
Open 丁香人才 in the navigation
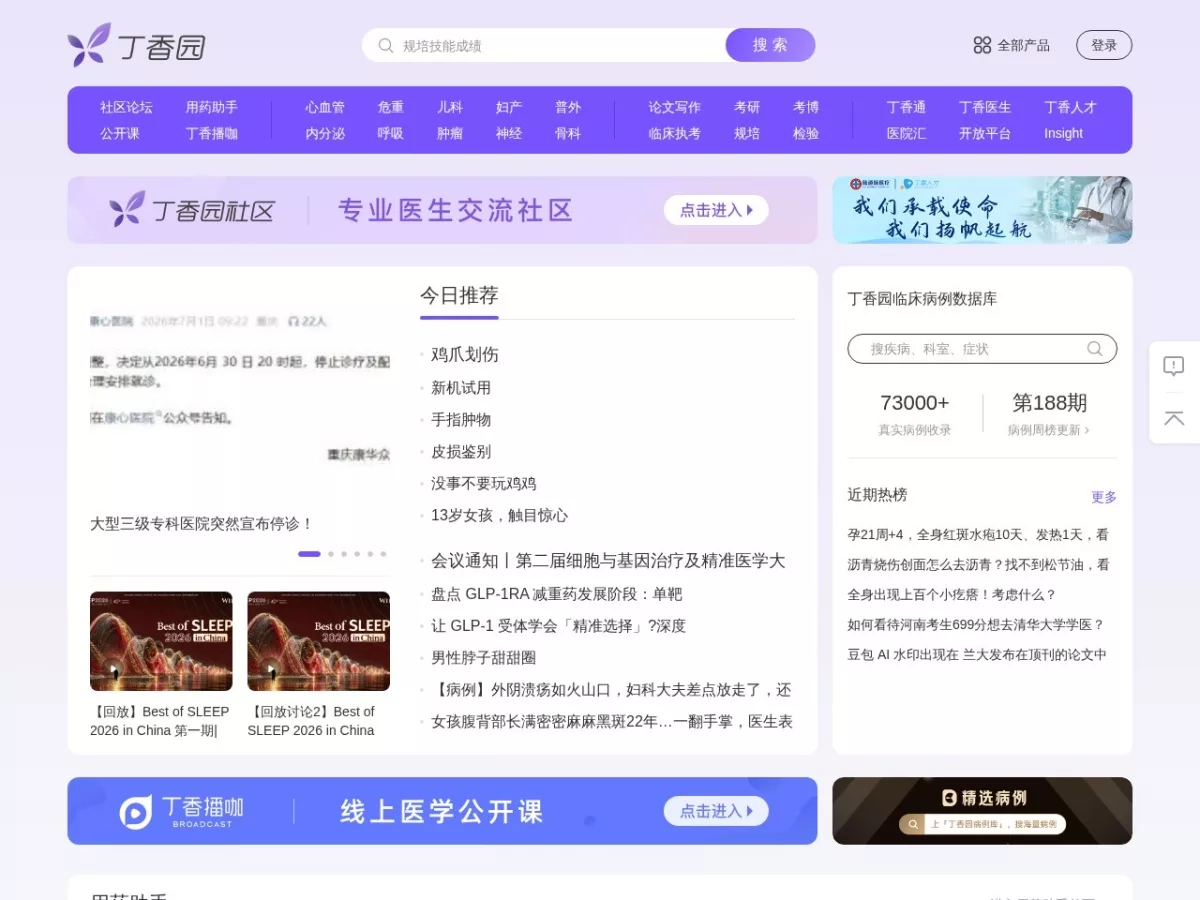(x=1071, y=107)
